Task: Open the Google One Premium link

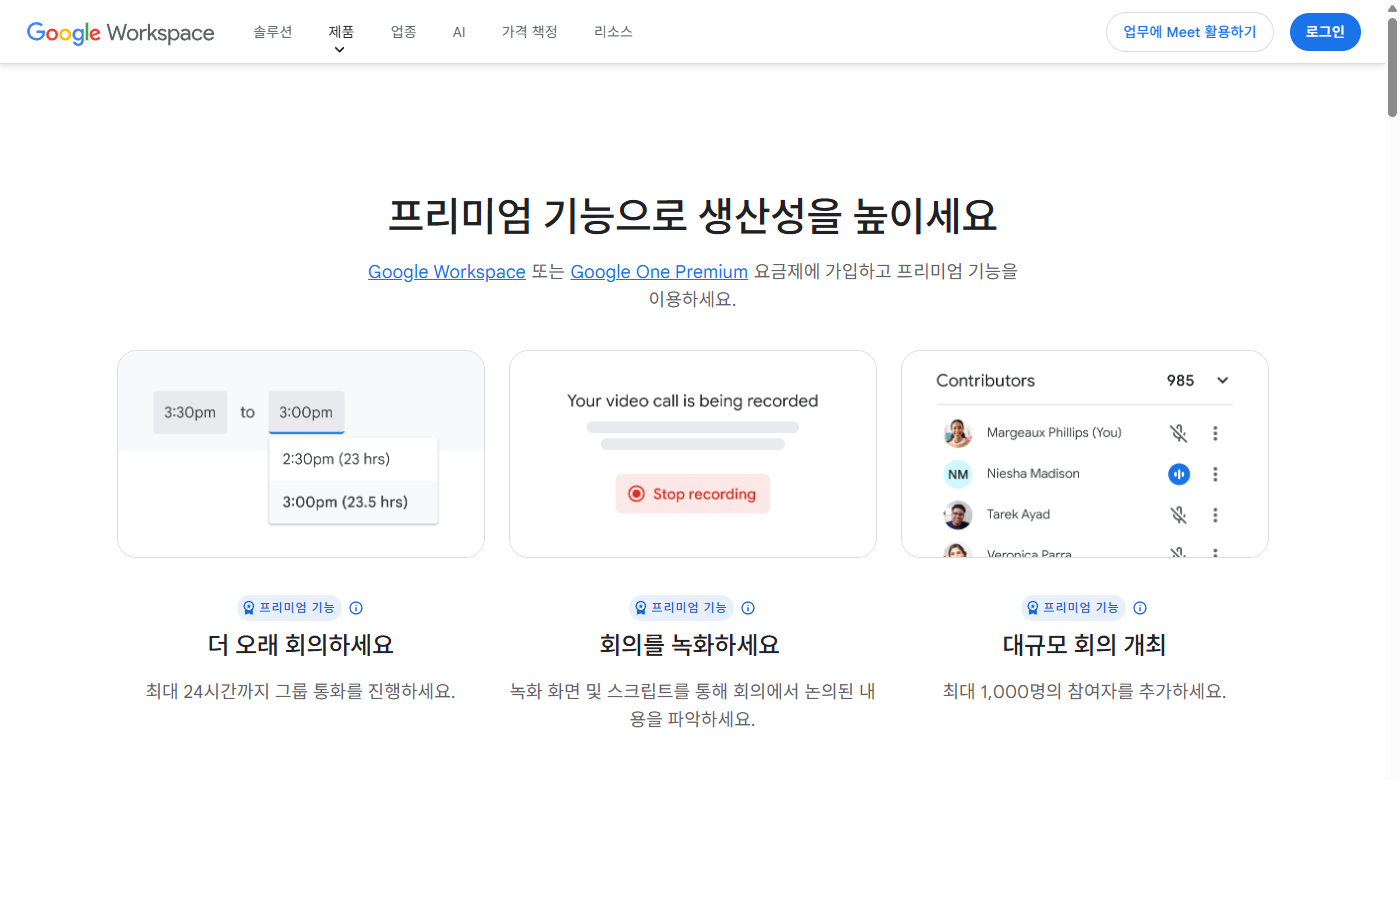Action: [659, 271]
